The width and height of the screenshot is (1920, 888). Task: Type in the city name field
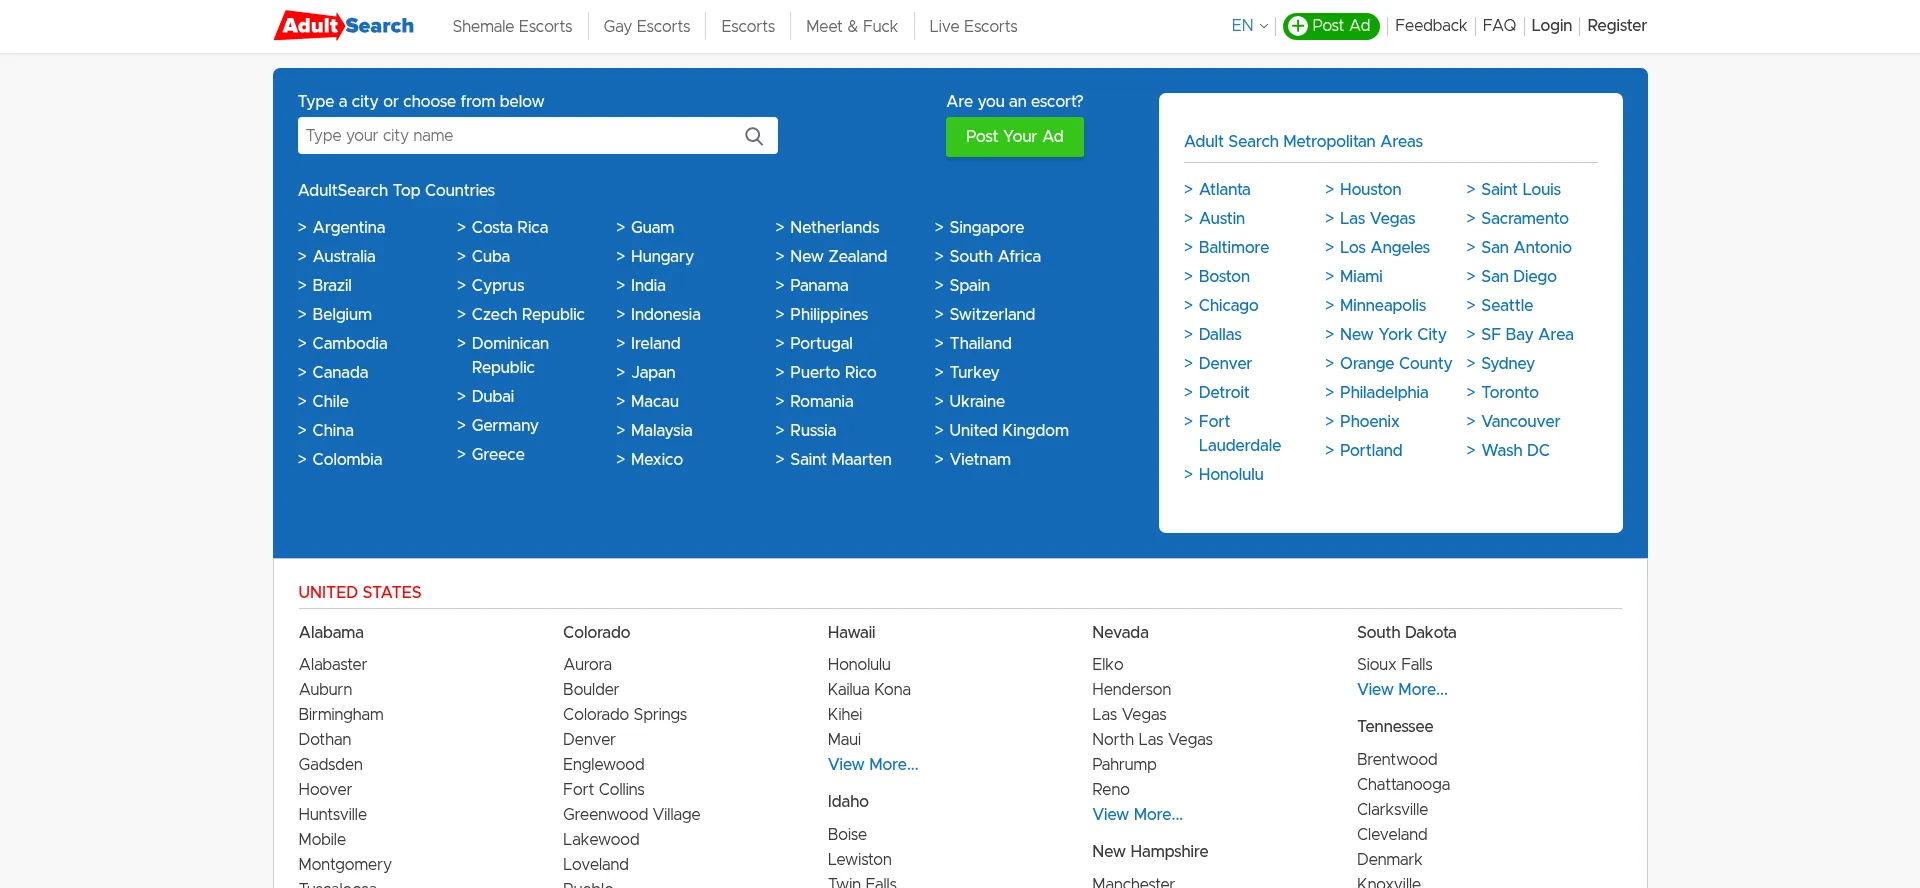point(520,136)
